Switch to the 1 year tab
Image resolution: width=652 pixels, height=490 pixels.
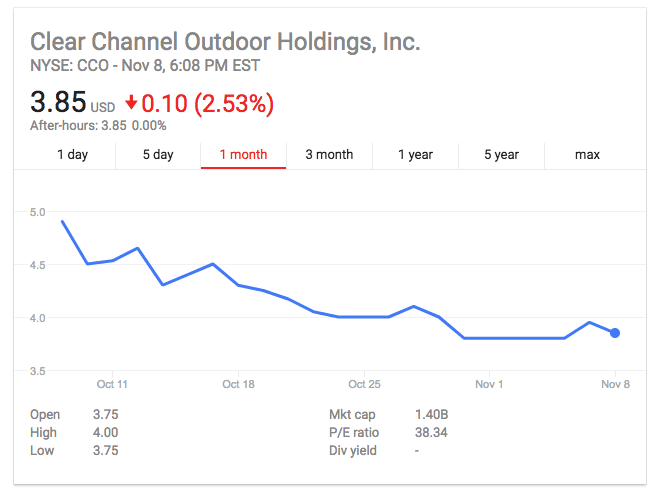pyautogui.click(x=415, y=155)
